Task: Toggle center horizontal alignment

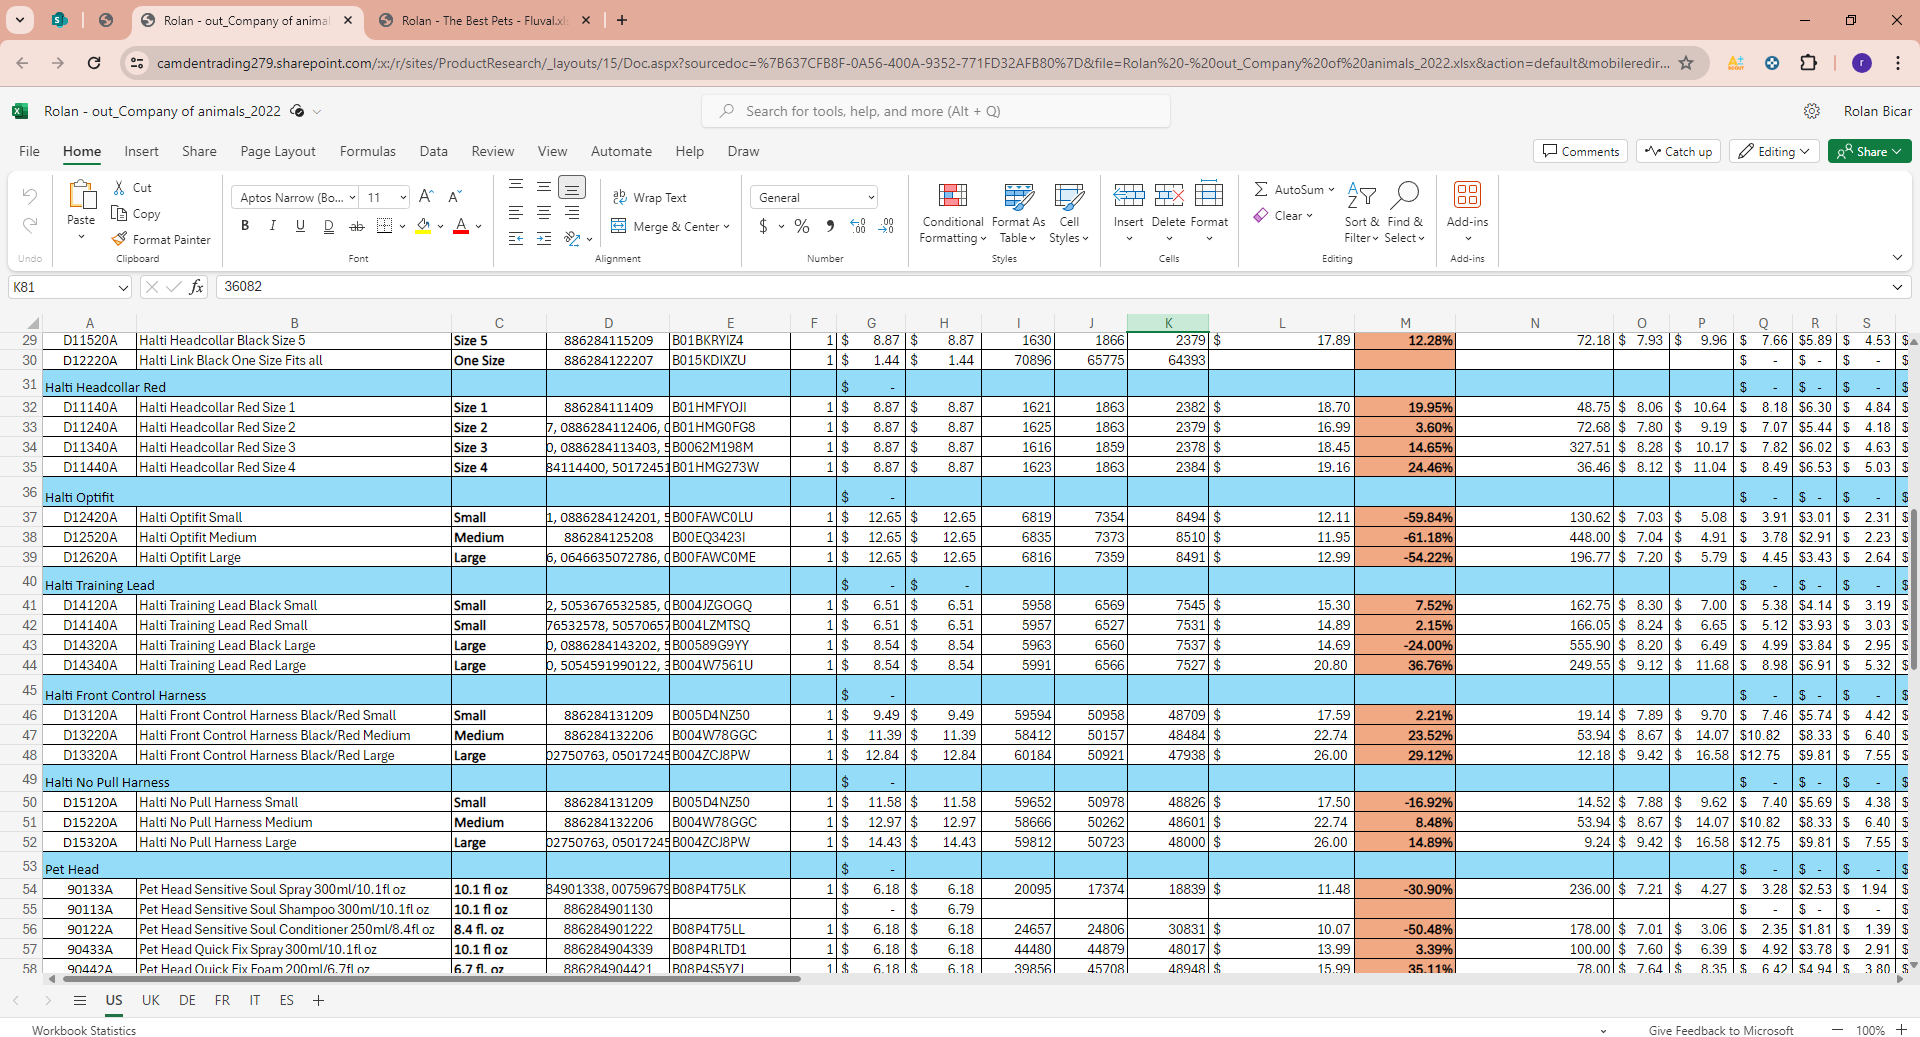Action: pos(544,213)
